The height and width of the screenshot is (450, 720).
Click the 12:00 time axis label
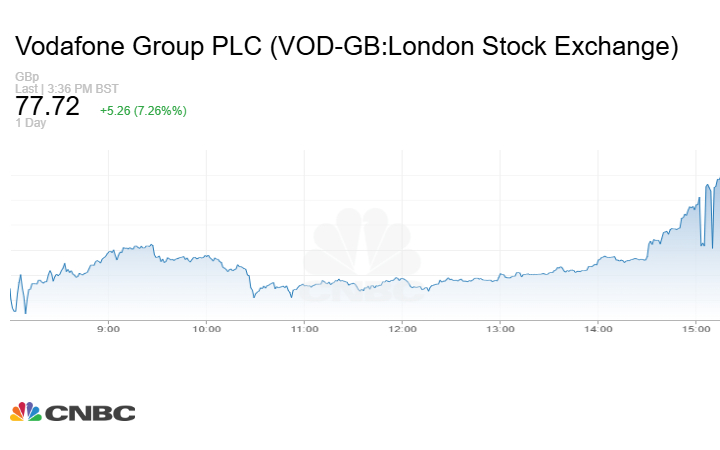[403, 329]
